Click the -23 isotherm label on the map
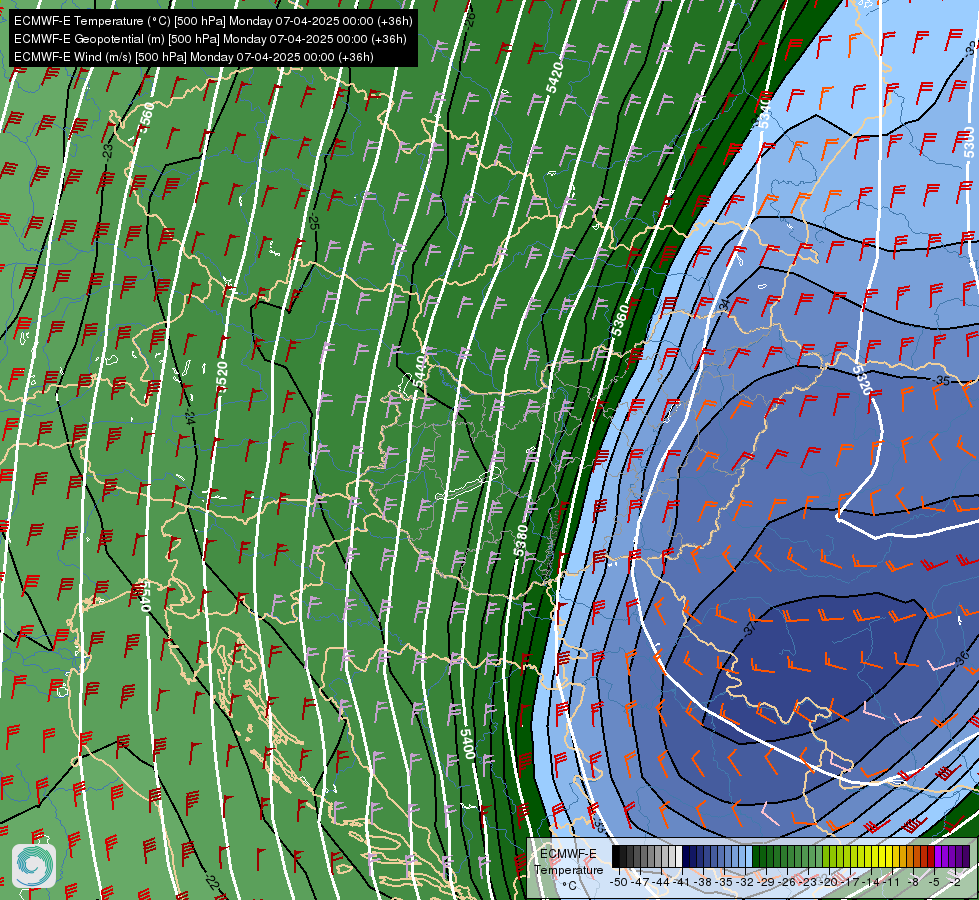 coord(107,151)
